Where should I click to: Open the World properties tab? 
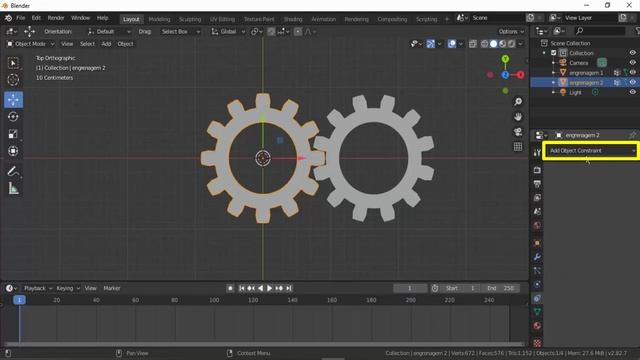[x=537, y=225]
